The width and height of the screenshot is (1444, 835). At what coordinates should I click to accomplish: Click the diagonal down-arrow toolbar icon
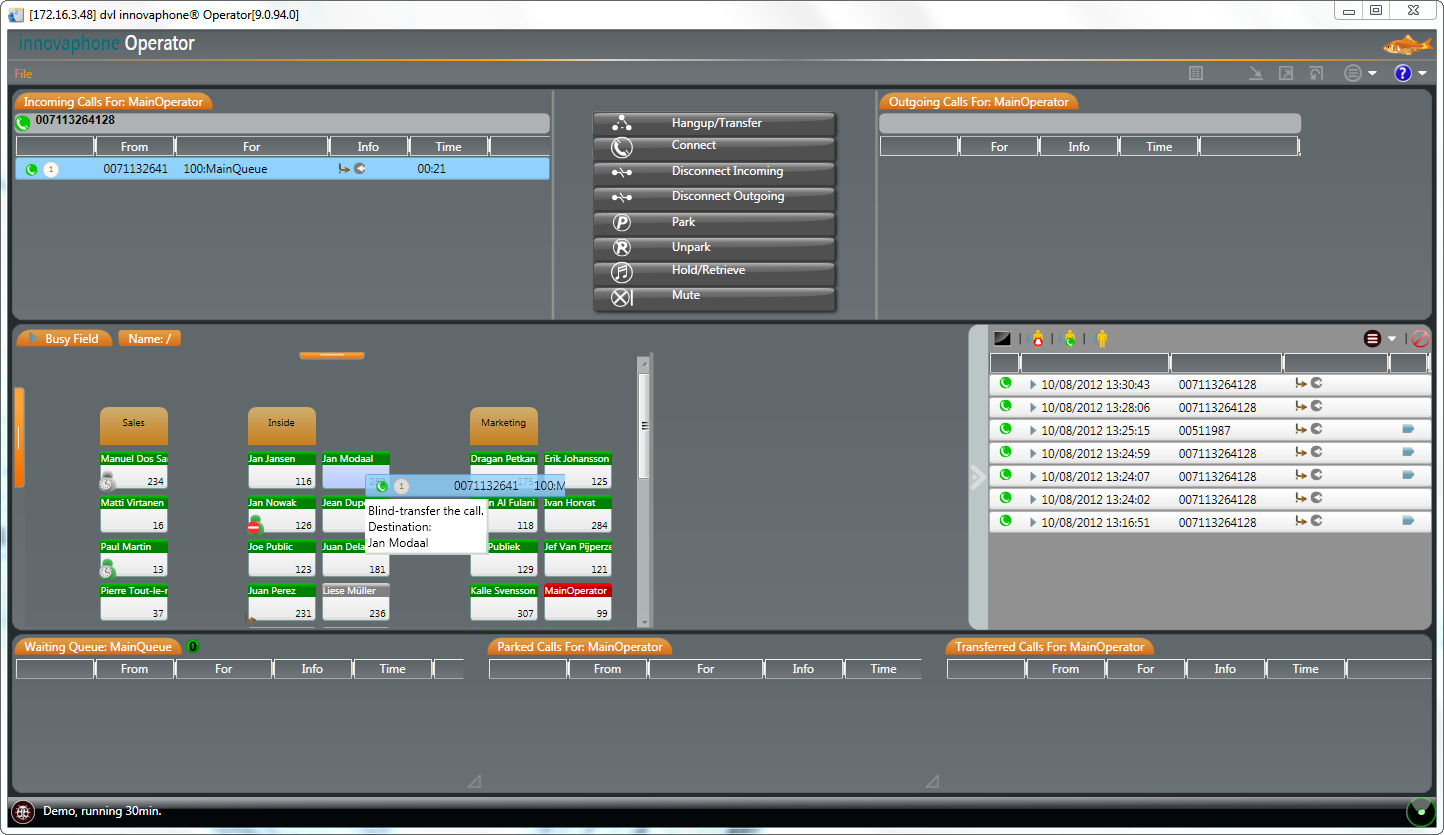click(1257, 73)
